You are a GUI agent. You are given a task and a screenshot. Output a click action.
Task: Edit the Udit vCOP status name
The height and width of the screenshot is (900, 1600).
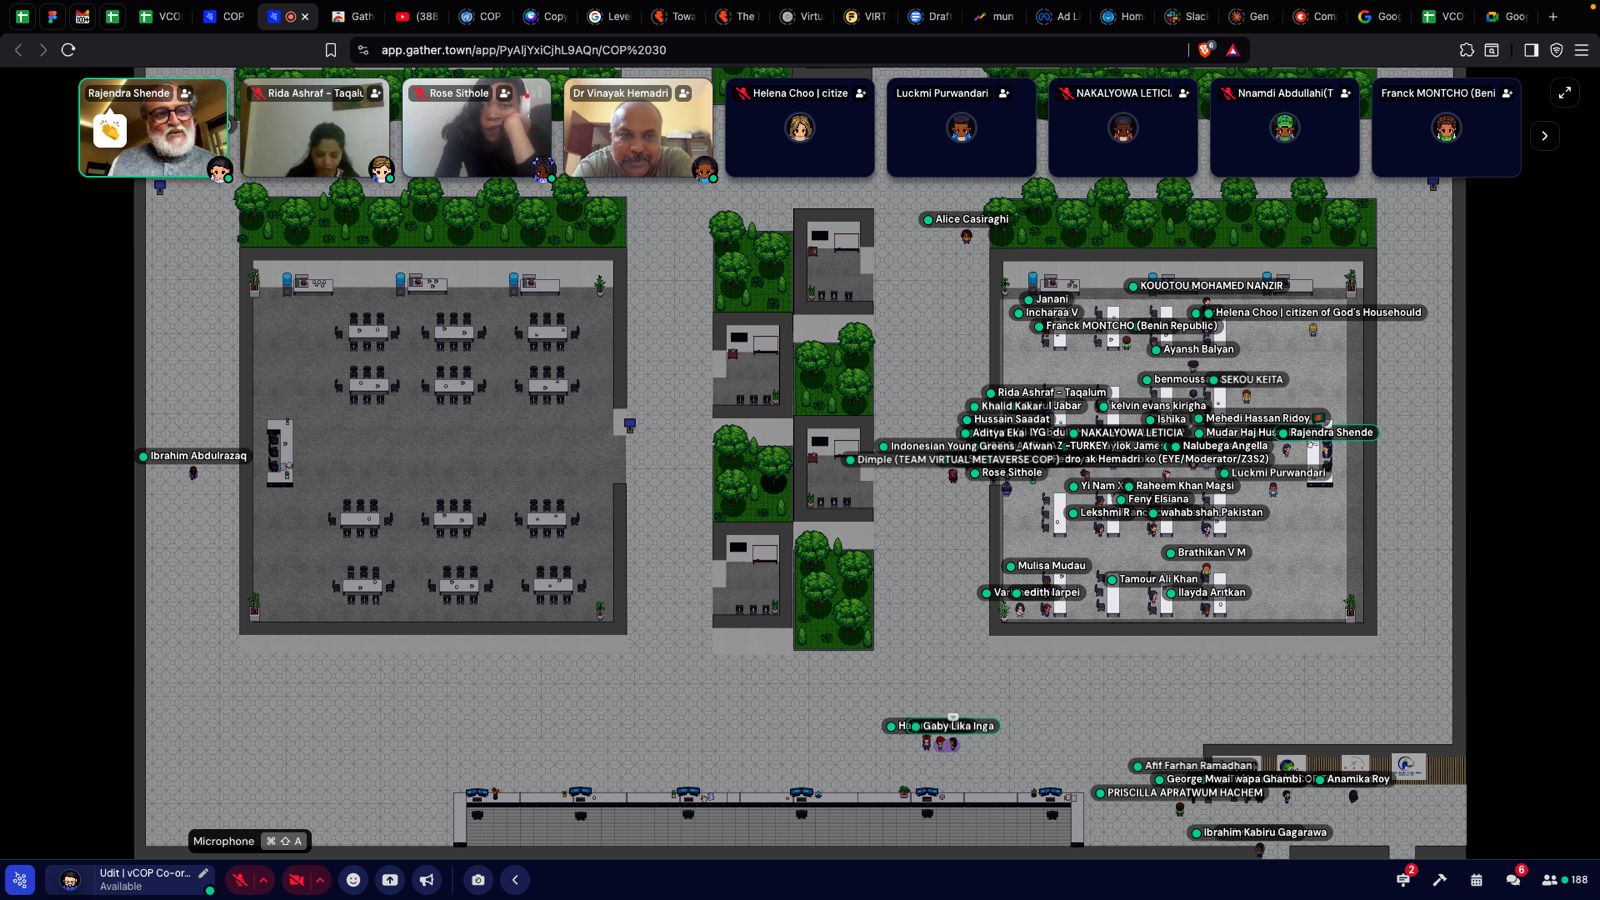click(x=204, y=873)
